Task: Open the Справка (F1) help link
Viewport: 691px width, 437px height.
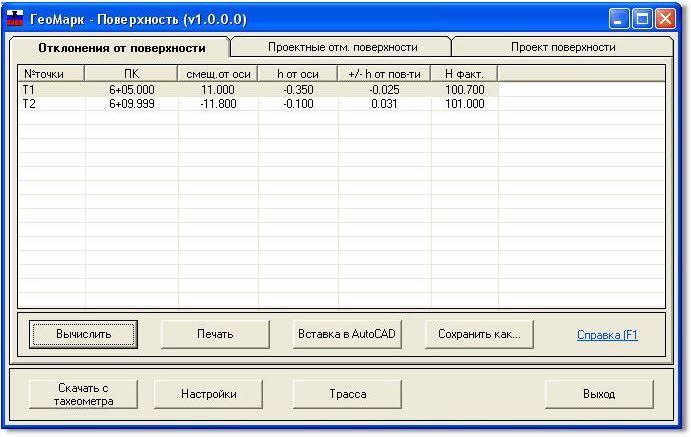Action: pos(607,335)
